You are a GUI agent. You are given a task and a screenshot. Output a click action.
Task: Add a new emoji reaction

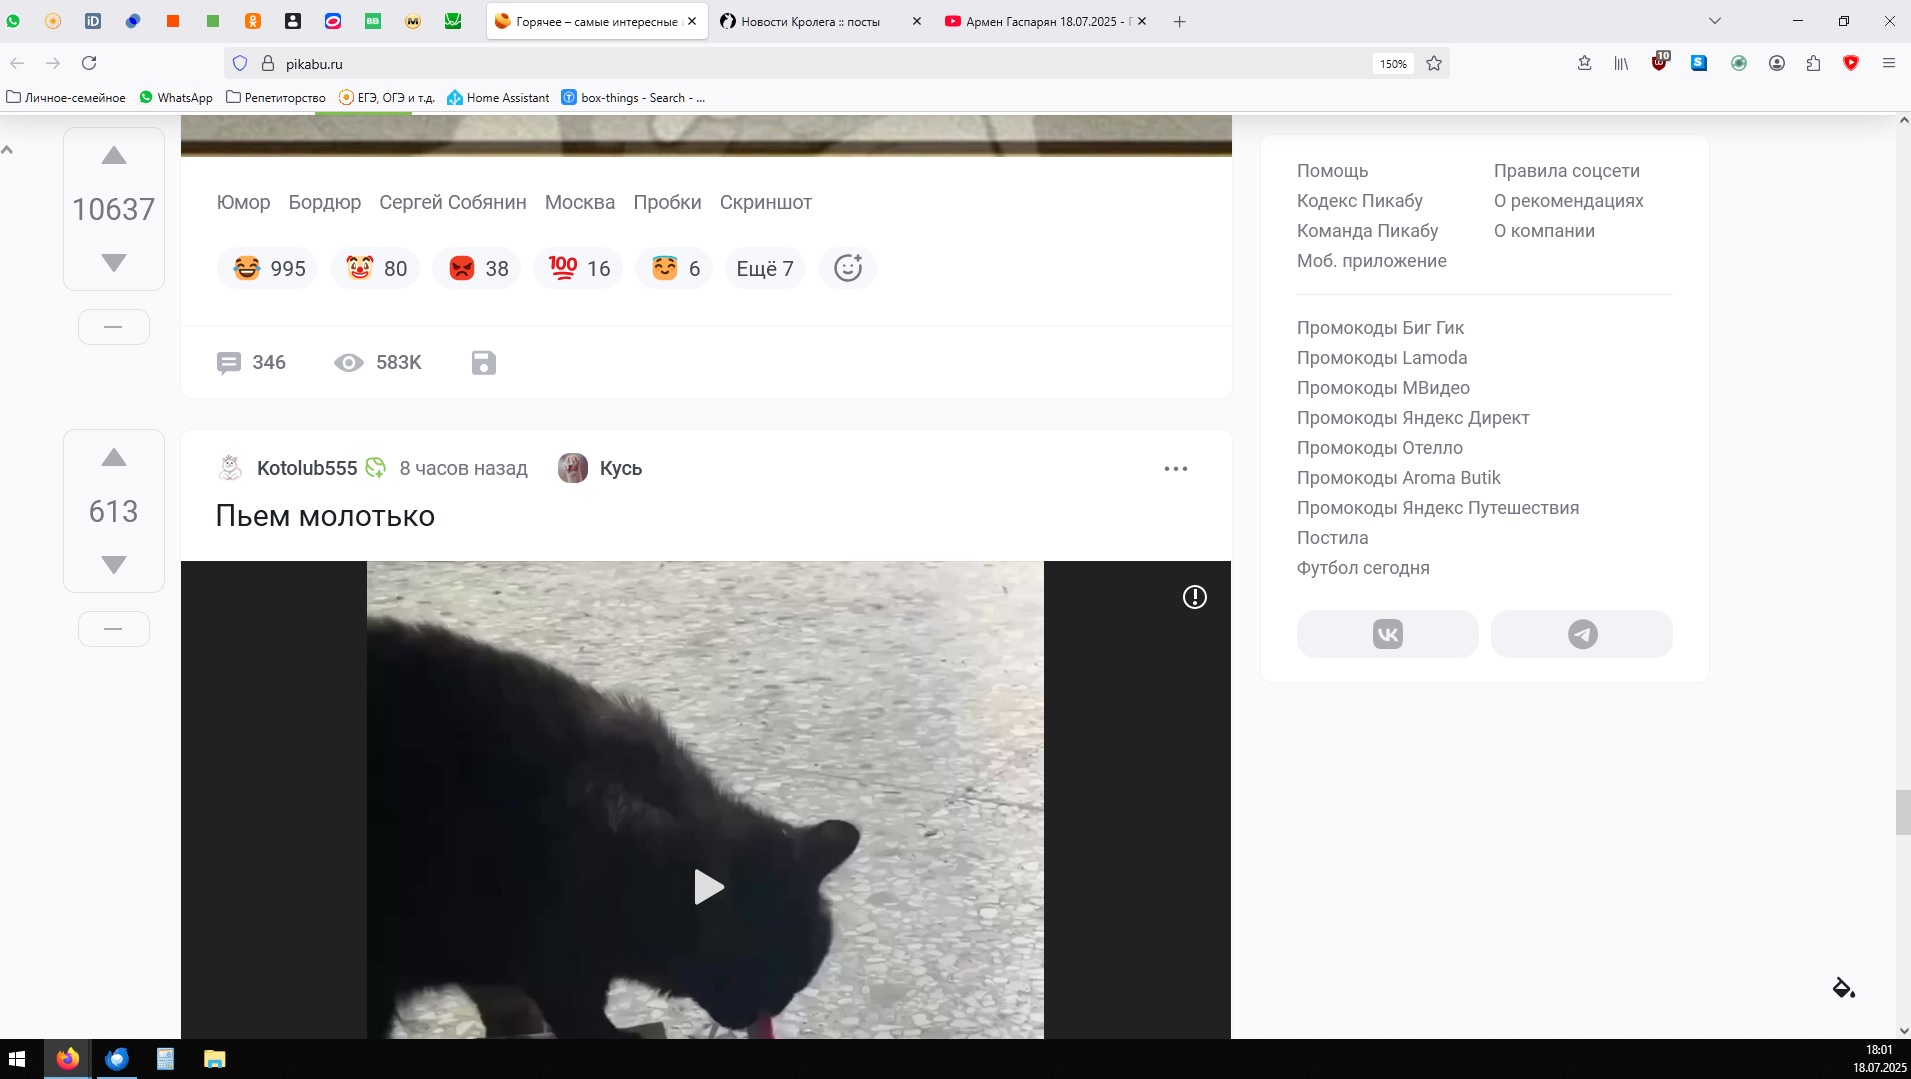pos(847,268)
